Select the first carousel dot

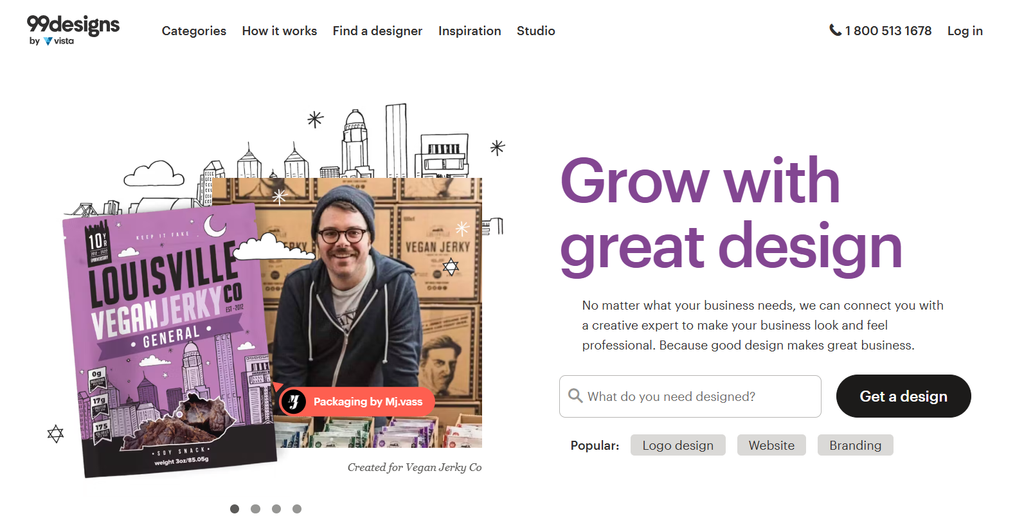[234, 509]
